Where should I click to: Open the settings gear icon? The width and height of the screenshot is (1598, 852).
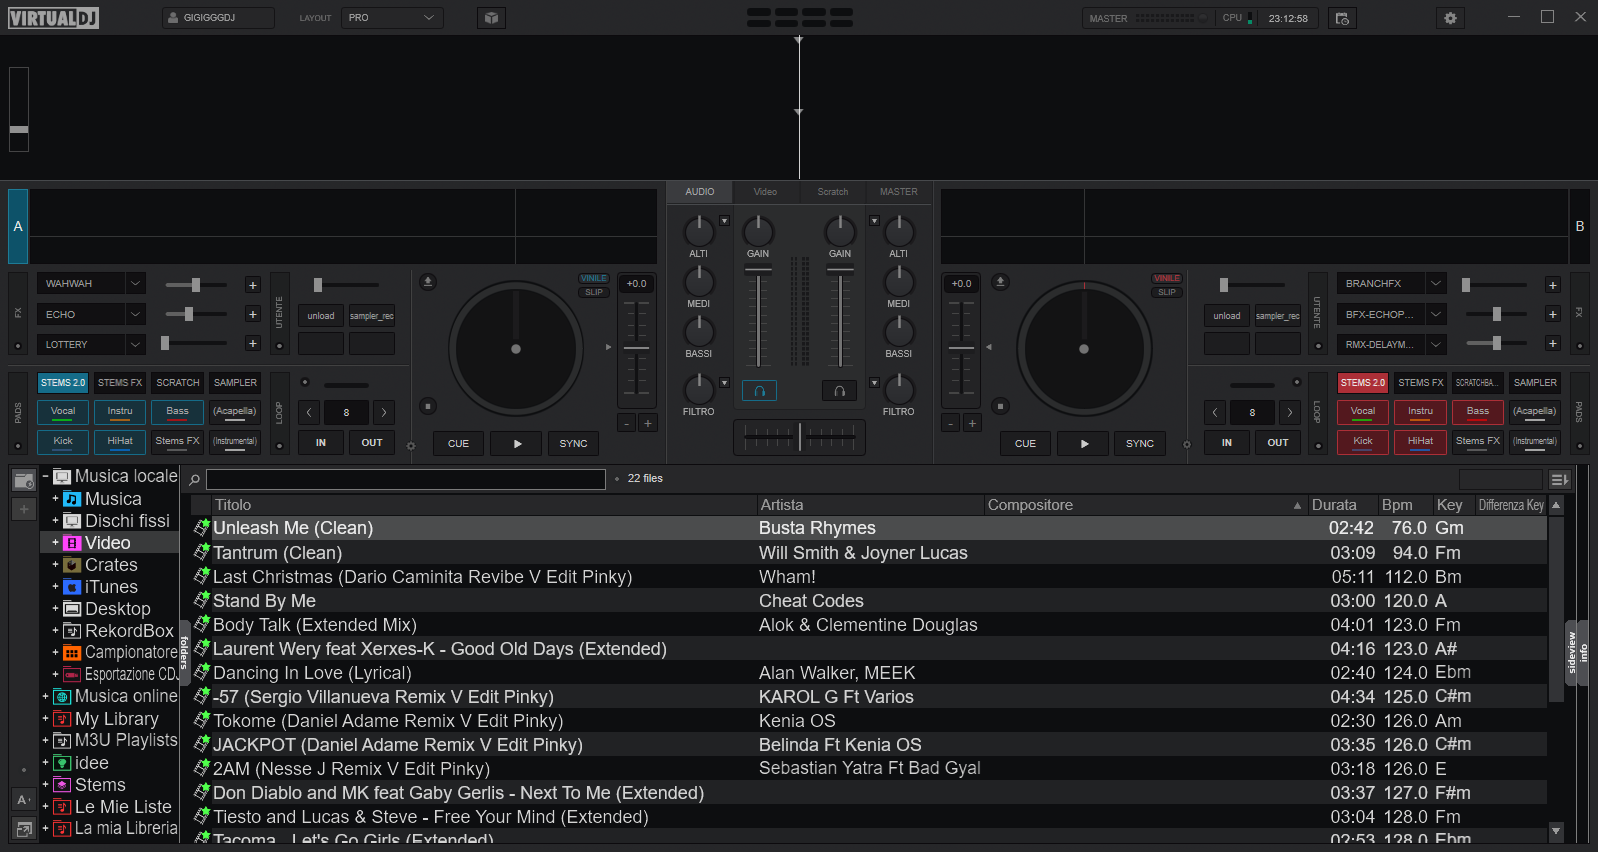1450,18
